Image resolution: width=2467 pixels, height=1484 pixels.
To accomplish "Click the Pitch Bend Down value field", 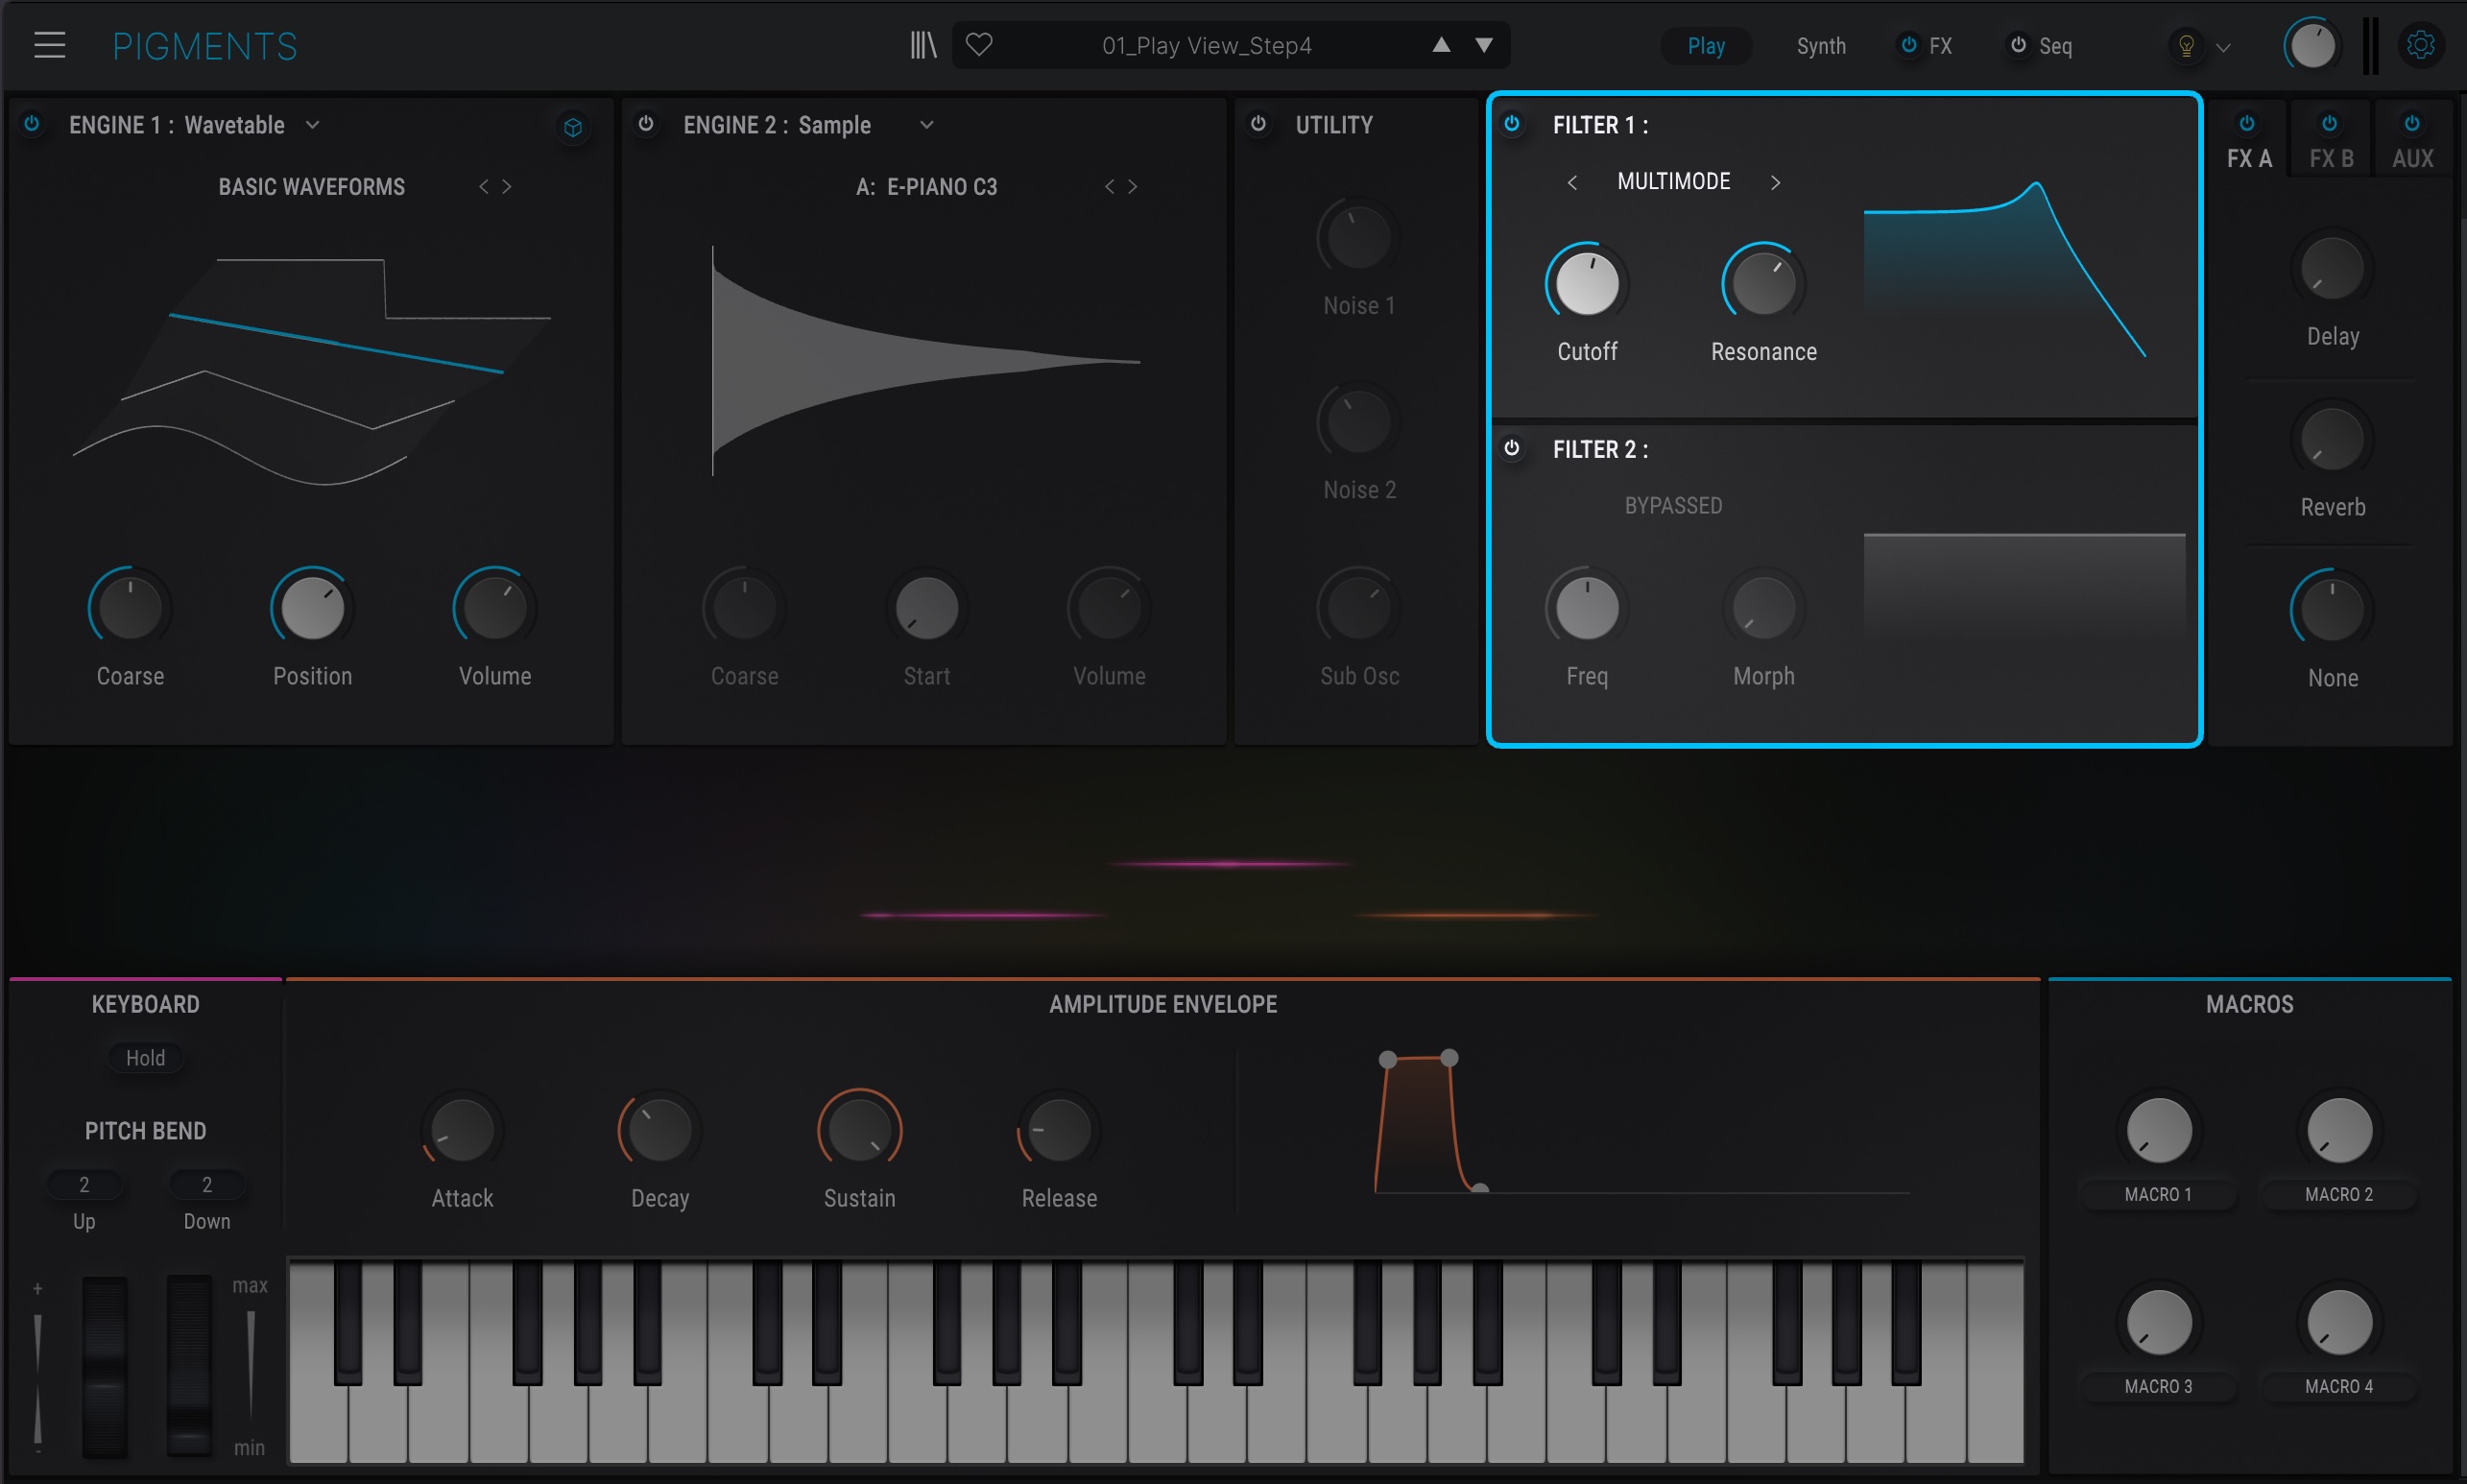I will point(207,1185).
